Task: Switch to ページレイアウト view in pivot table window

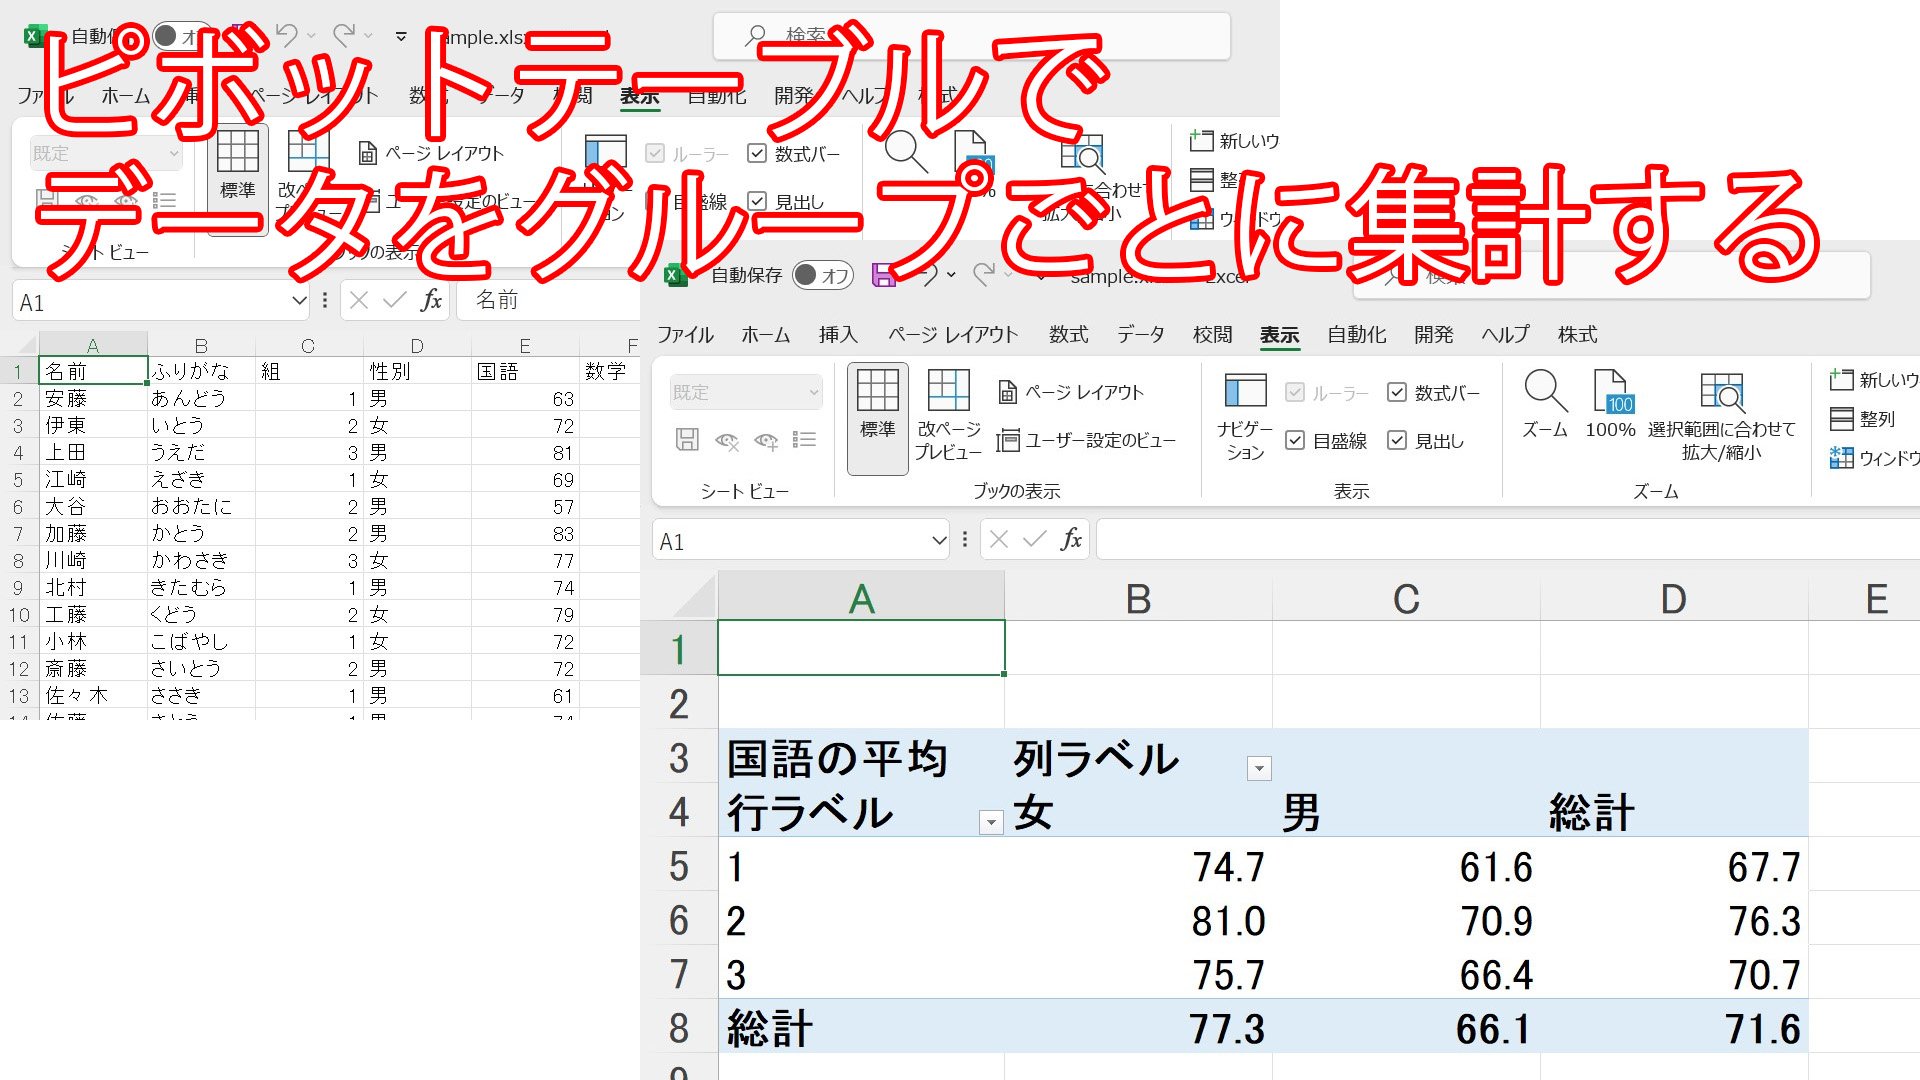Action: click(1071, 392)
